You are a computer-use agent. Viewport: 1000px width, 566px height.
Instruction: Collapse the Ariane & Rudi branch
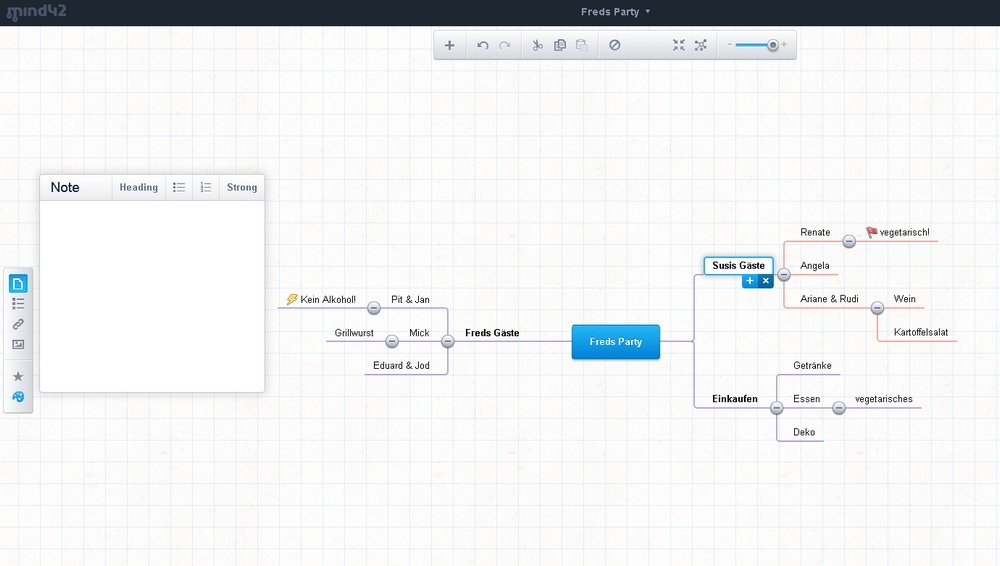[877, 308]
